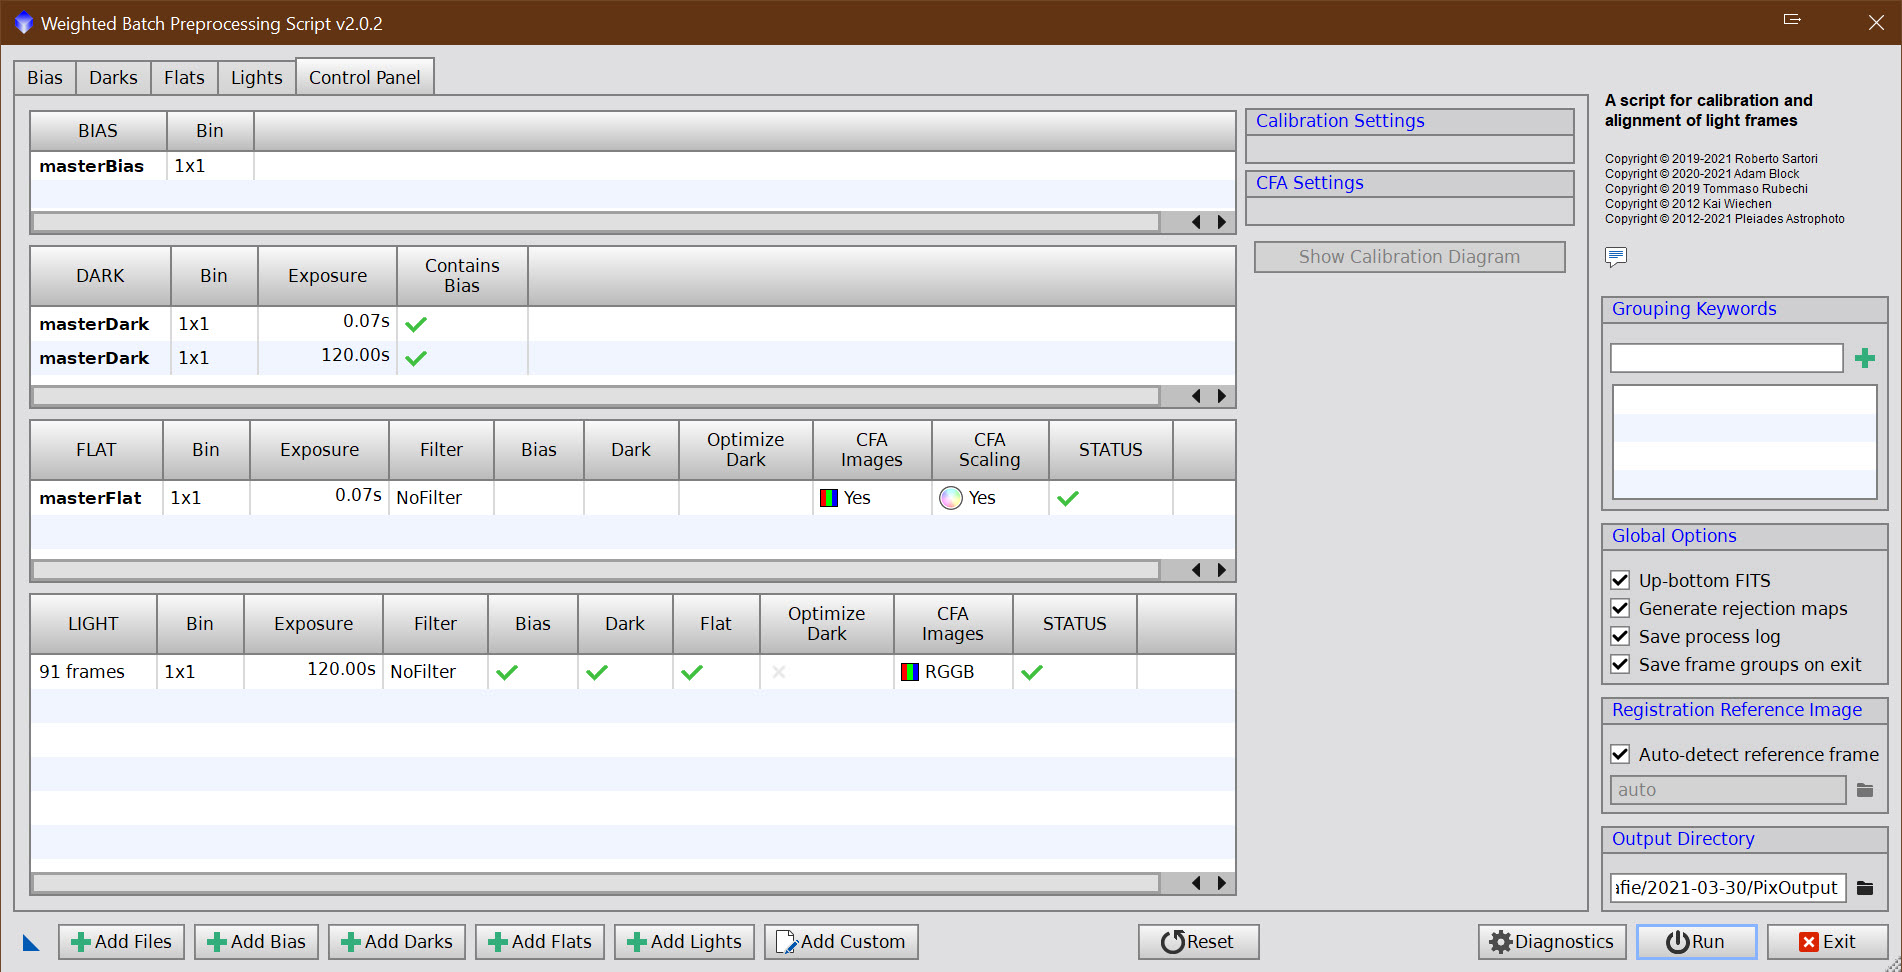Screen dimensions: 1902x972
Task: Select the 91 frames light row
Action: coord(633,672)
